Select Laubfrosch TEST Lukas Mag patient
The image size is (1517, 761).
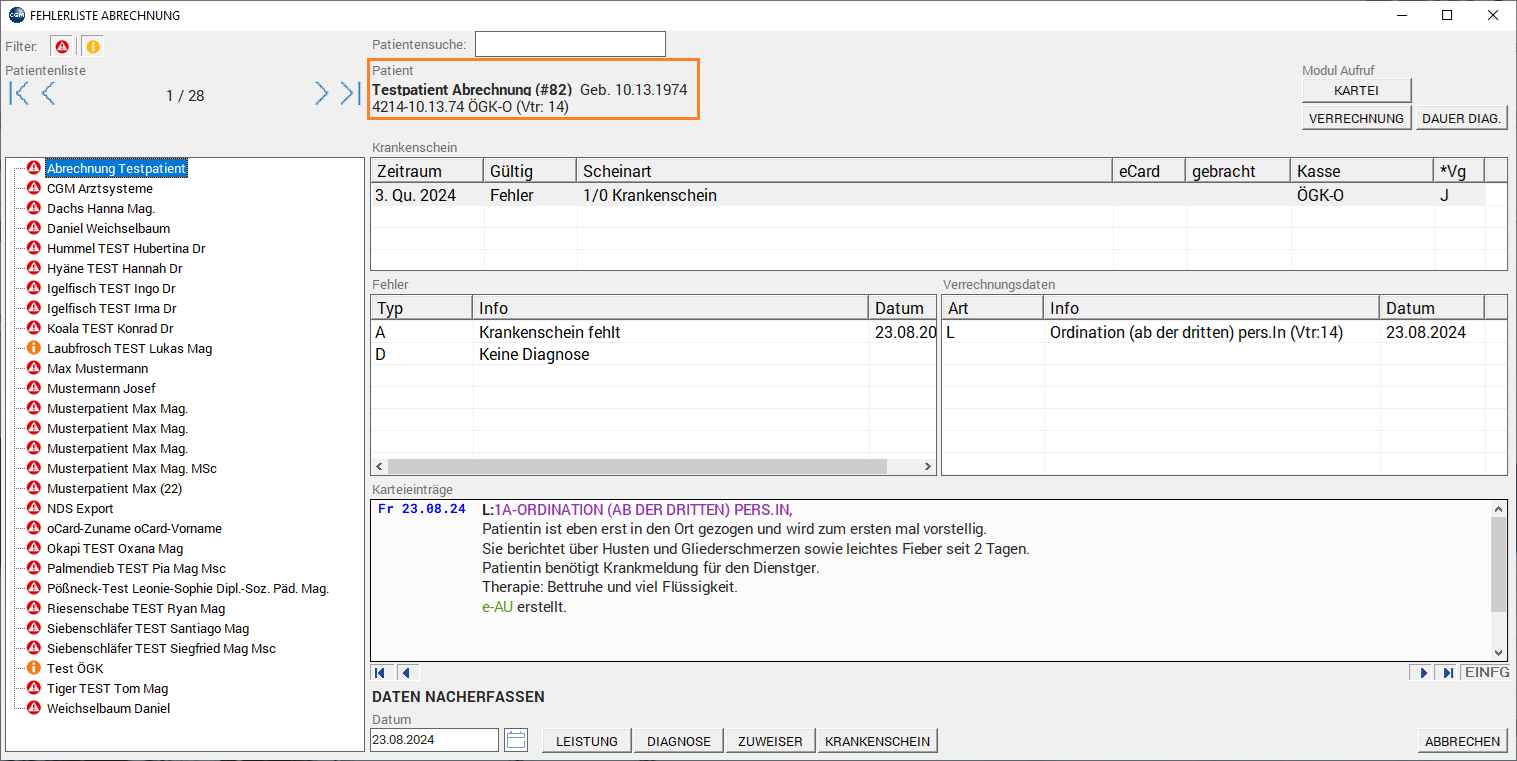coord(129,348)
